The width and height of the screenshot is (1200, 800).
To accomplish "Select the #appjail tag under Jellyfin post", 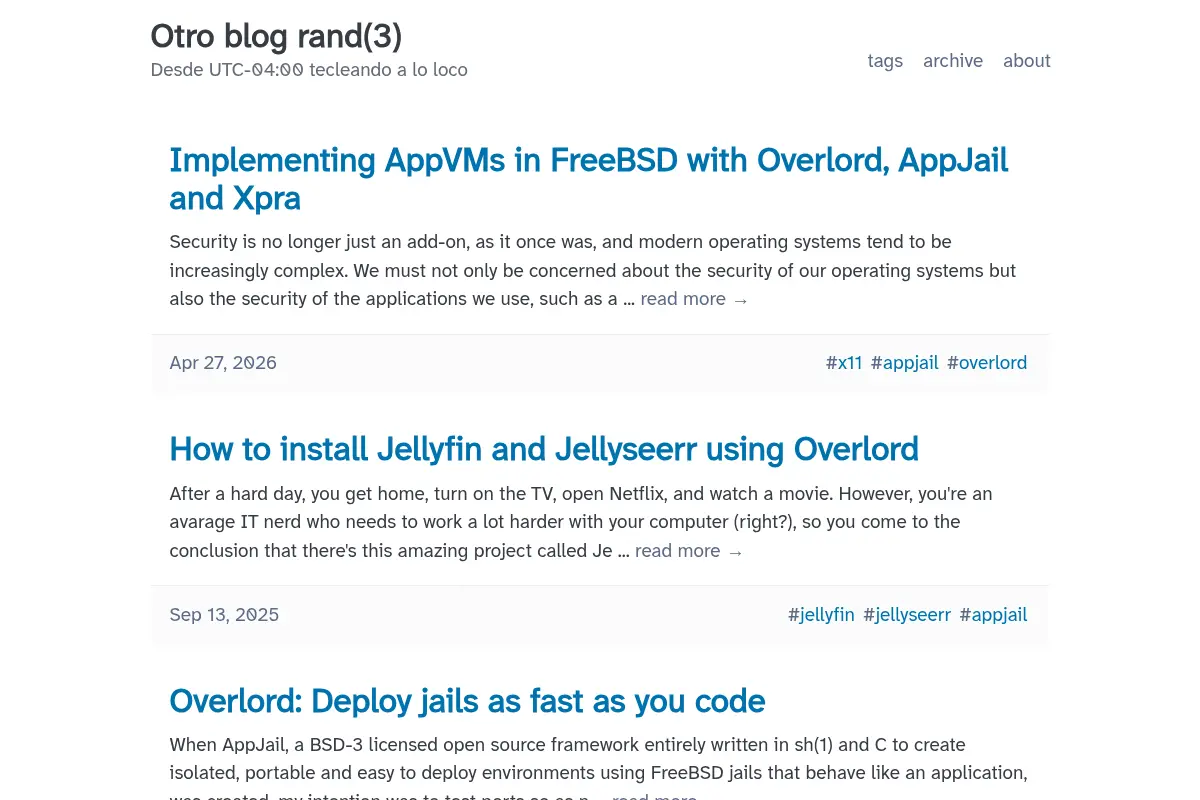I will point(993,615).
